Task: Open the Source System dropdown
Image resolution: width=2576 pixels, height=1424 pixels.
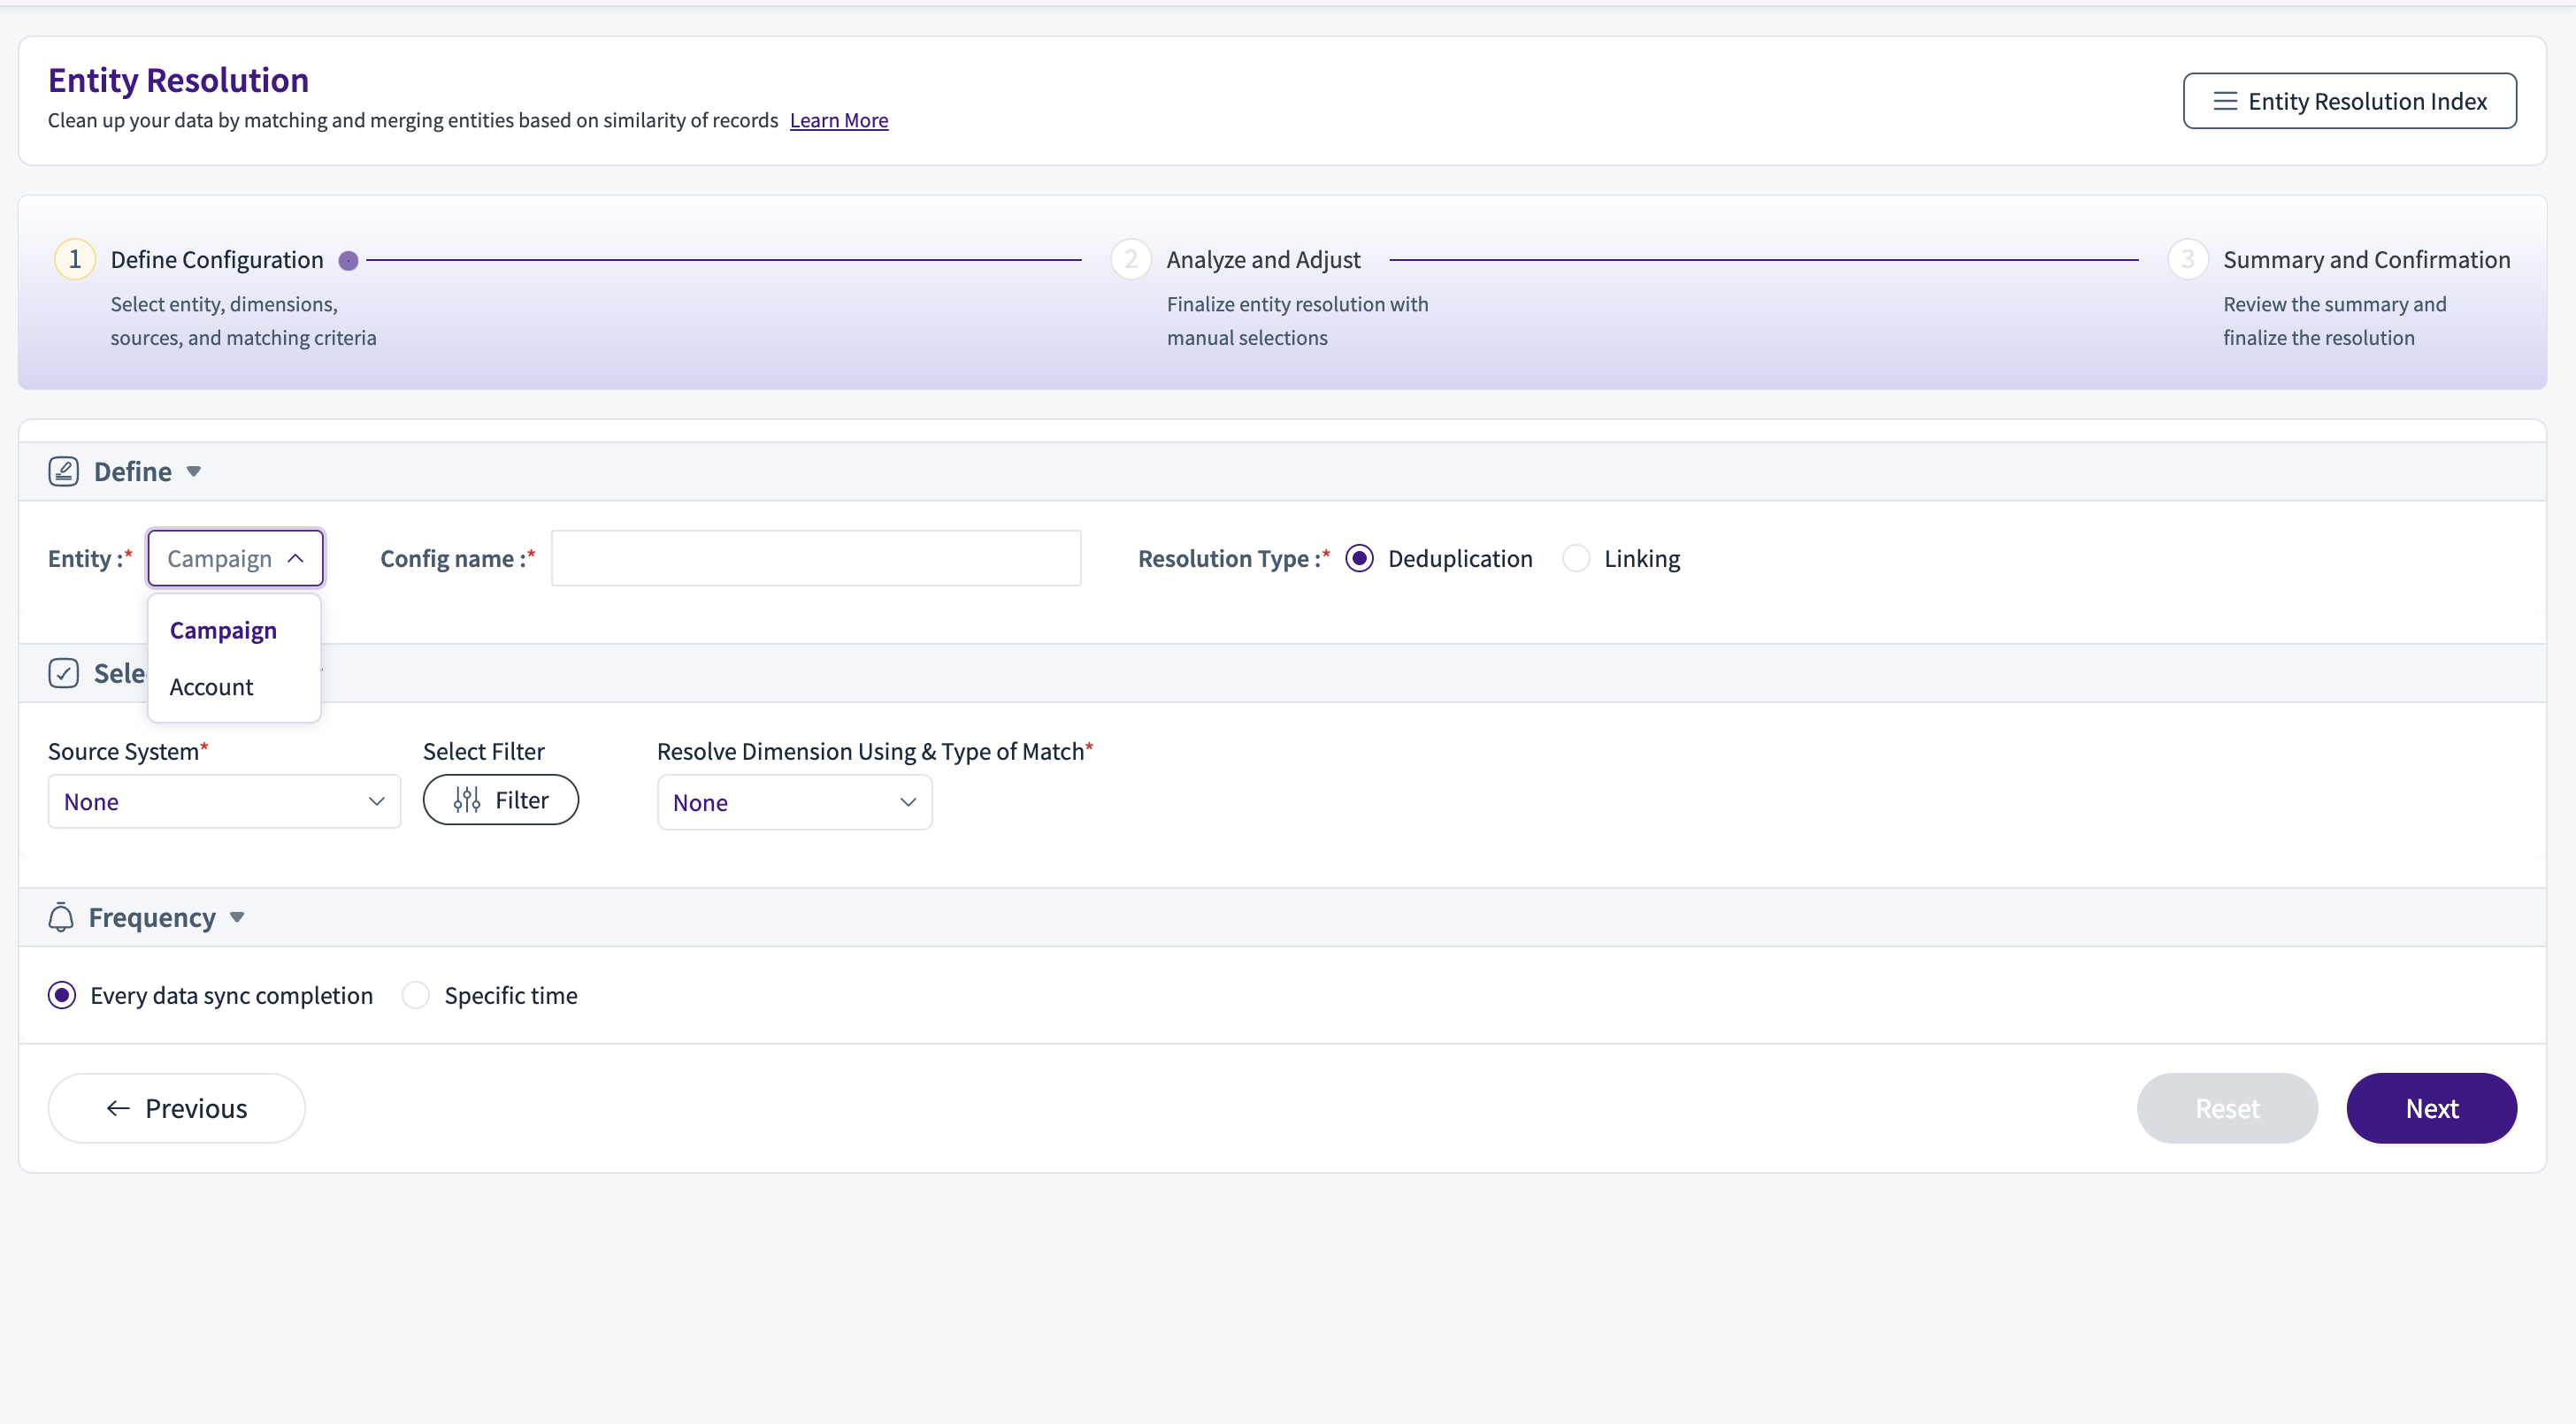Action: tap(224, 801)
